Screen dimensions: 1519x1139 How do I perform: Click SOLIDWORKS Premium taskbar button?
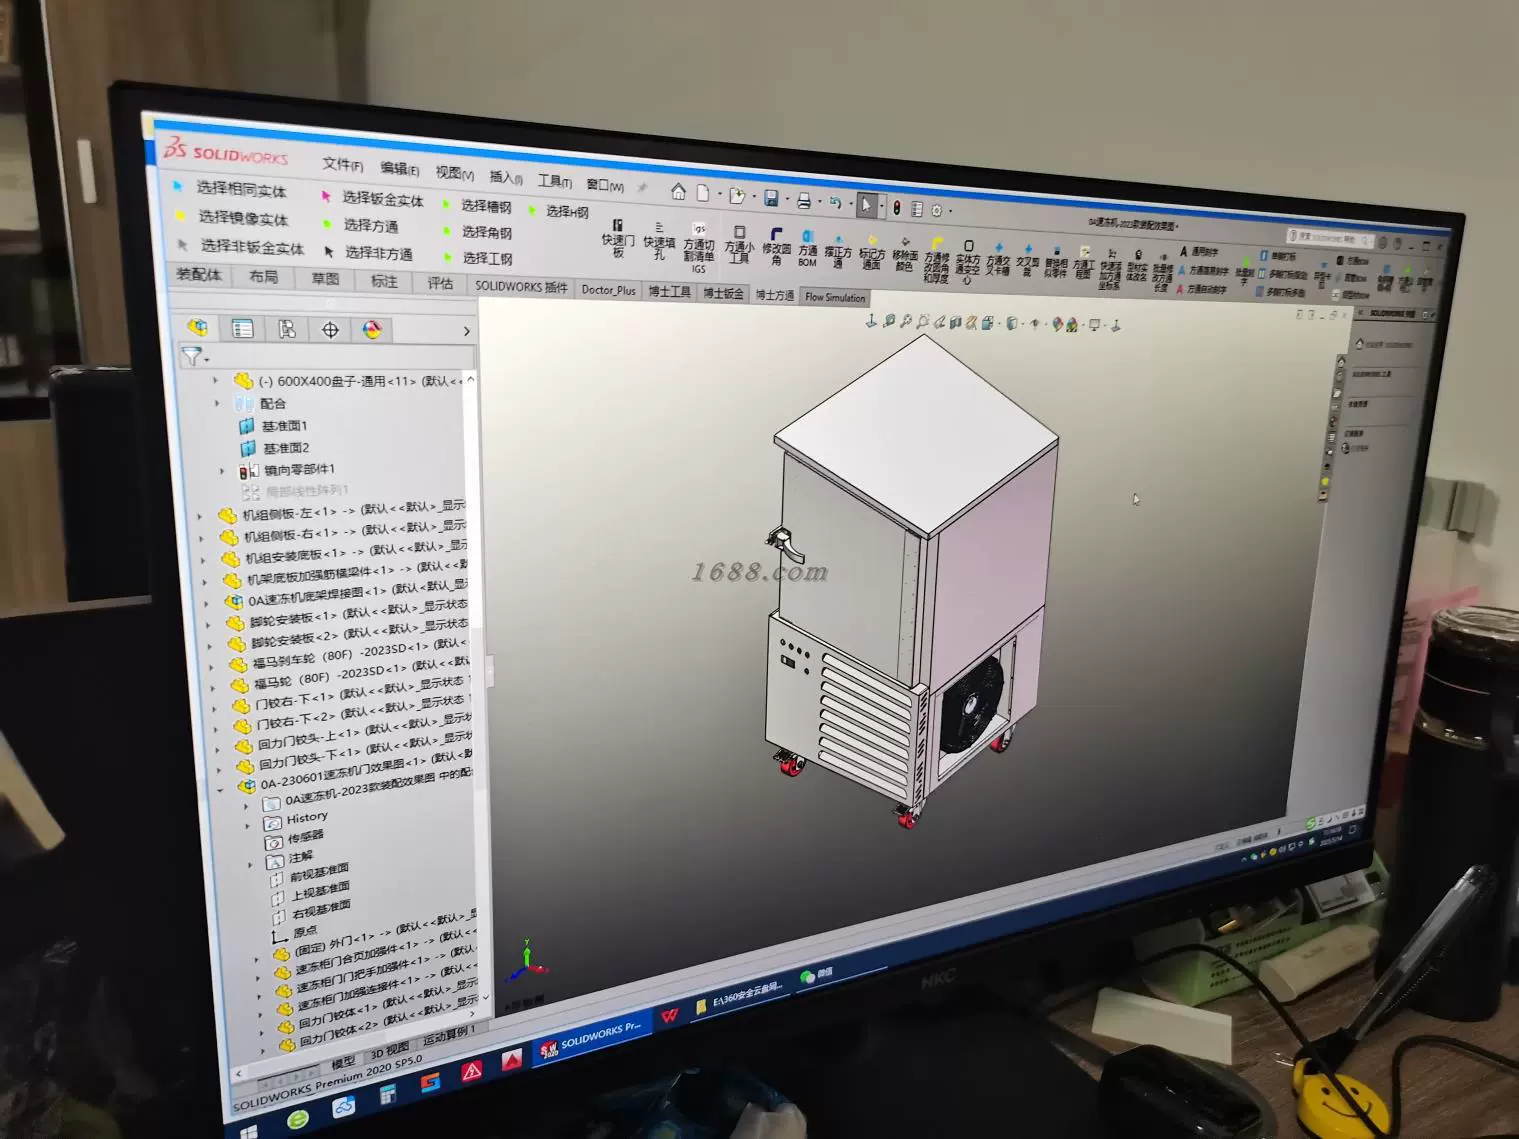(x=590, y=1039)
